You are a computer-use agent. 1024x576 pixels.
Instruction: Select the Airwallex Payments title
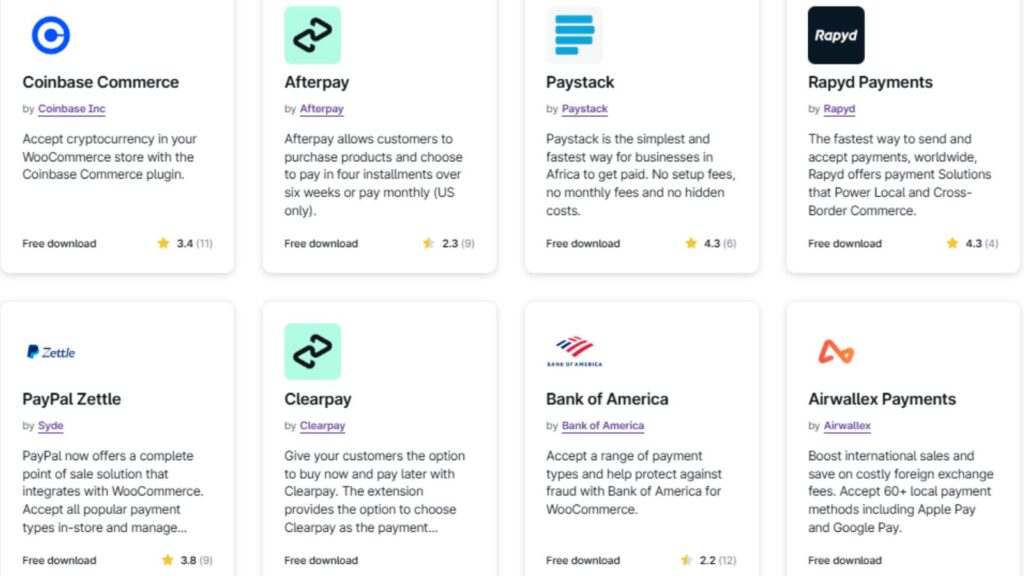881,399
